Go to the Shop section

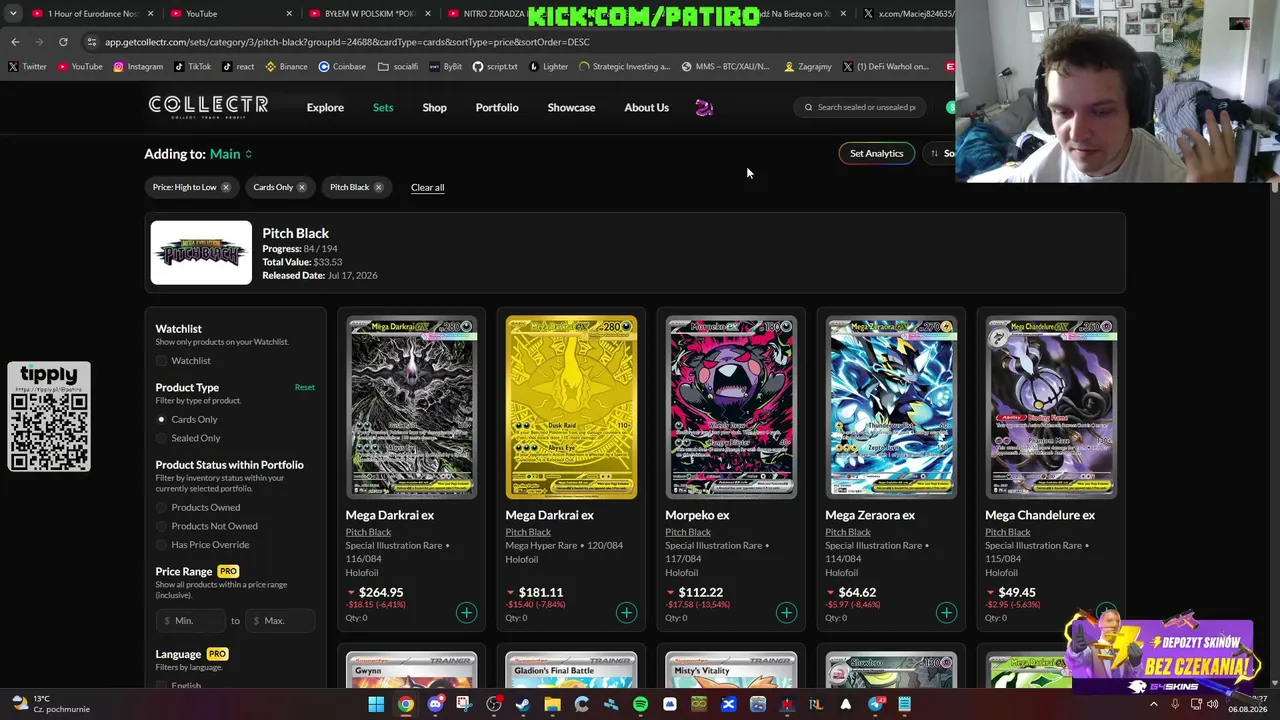tap(434, 108)
